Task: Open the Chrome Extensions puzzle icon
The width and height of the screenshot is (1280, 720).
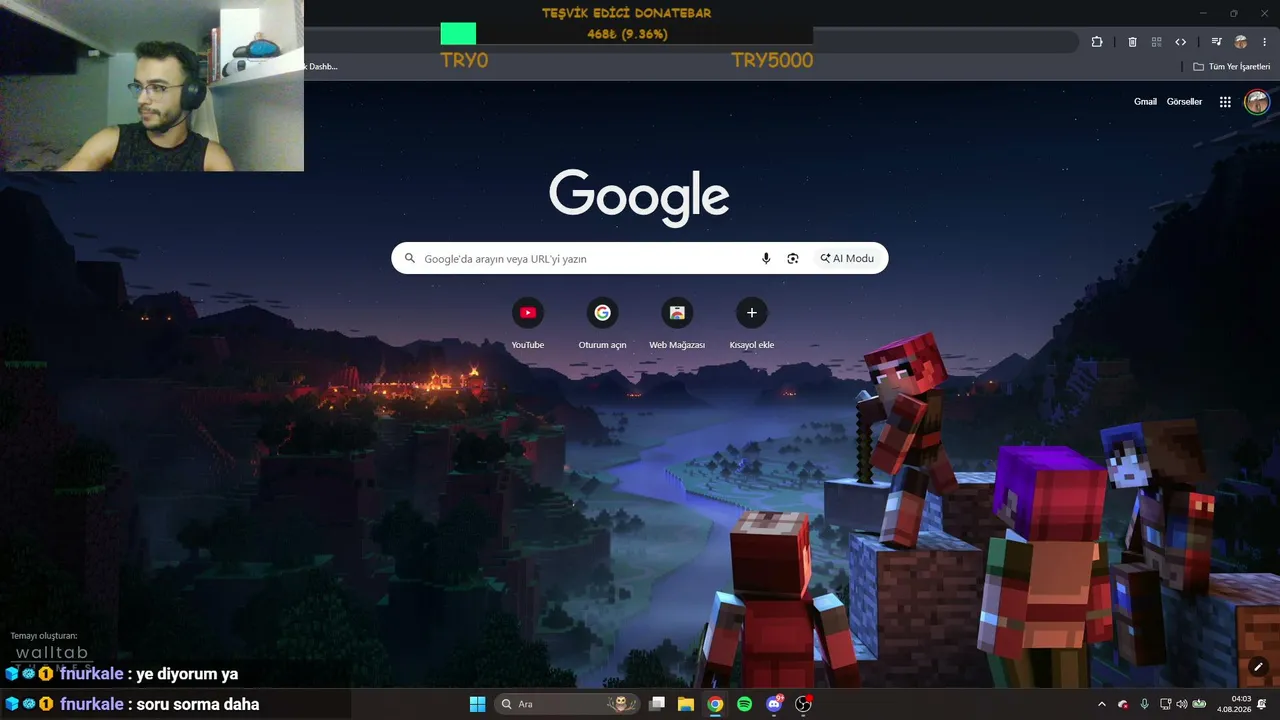Action: point(1097,42)
